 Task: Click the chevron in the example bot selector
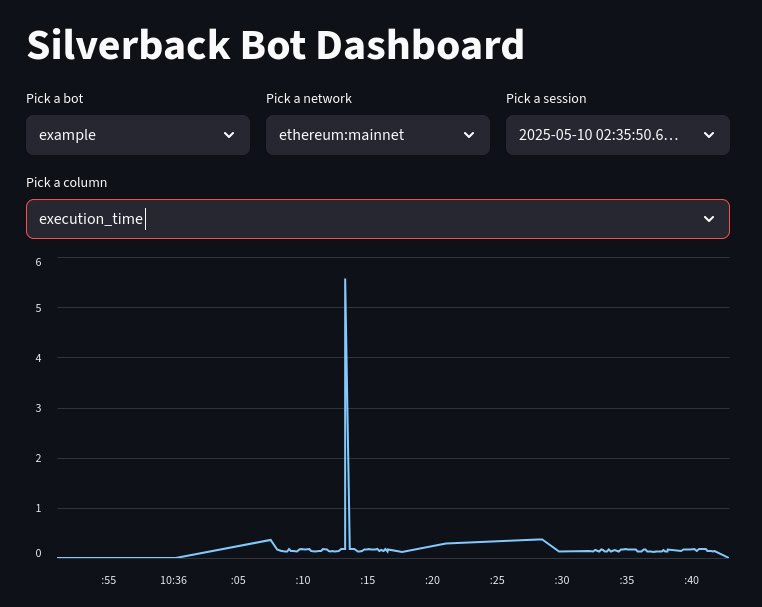229,135
